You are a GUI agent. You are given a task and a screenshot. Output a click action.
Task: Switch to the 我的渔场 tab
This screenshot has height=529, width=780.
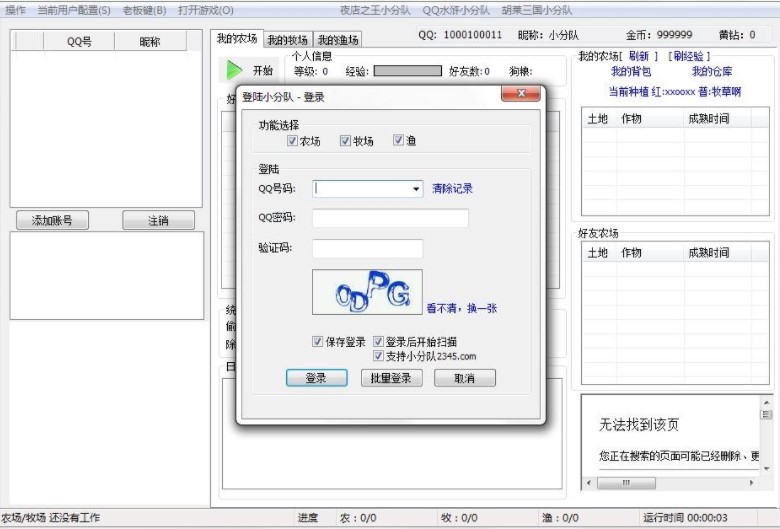pyautogui.click(x=338, y=40)
